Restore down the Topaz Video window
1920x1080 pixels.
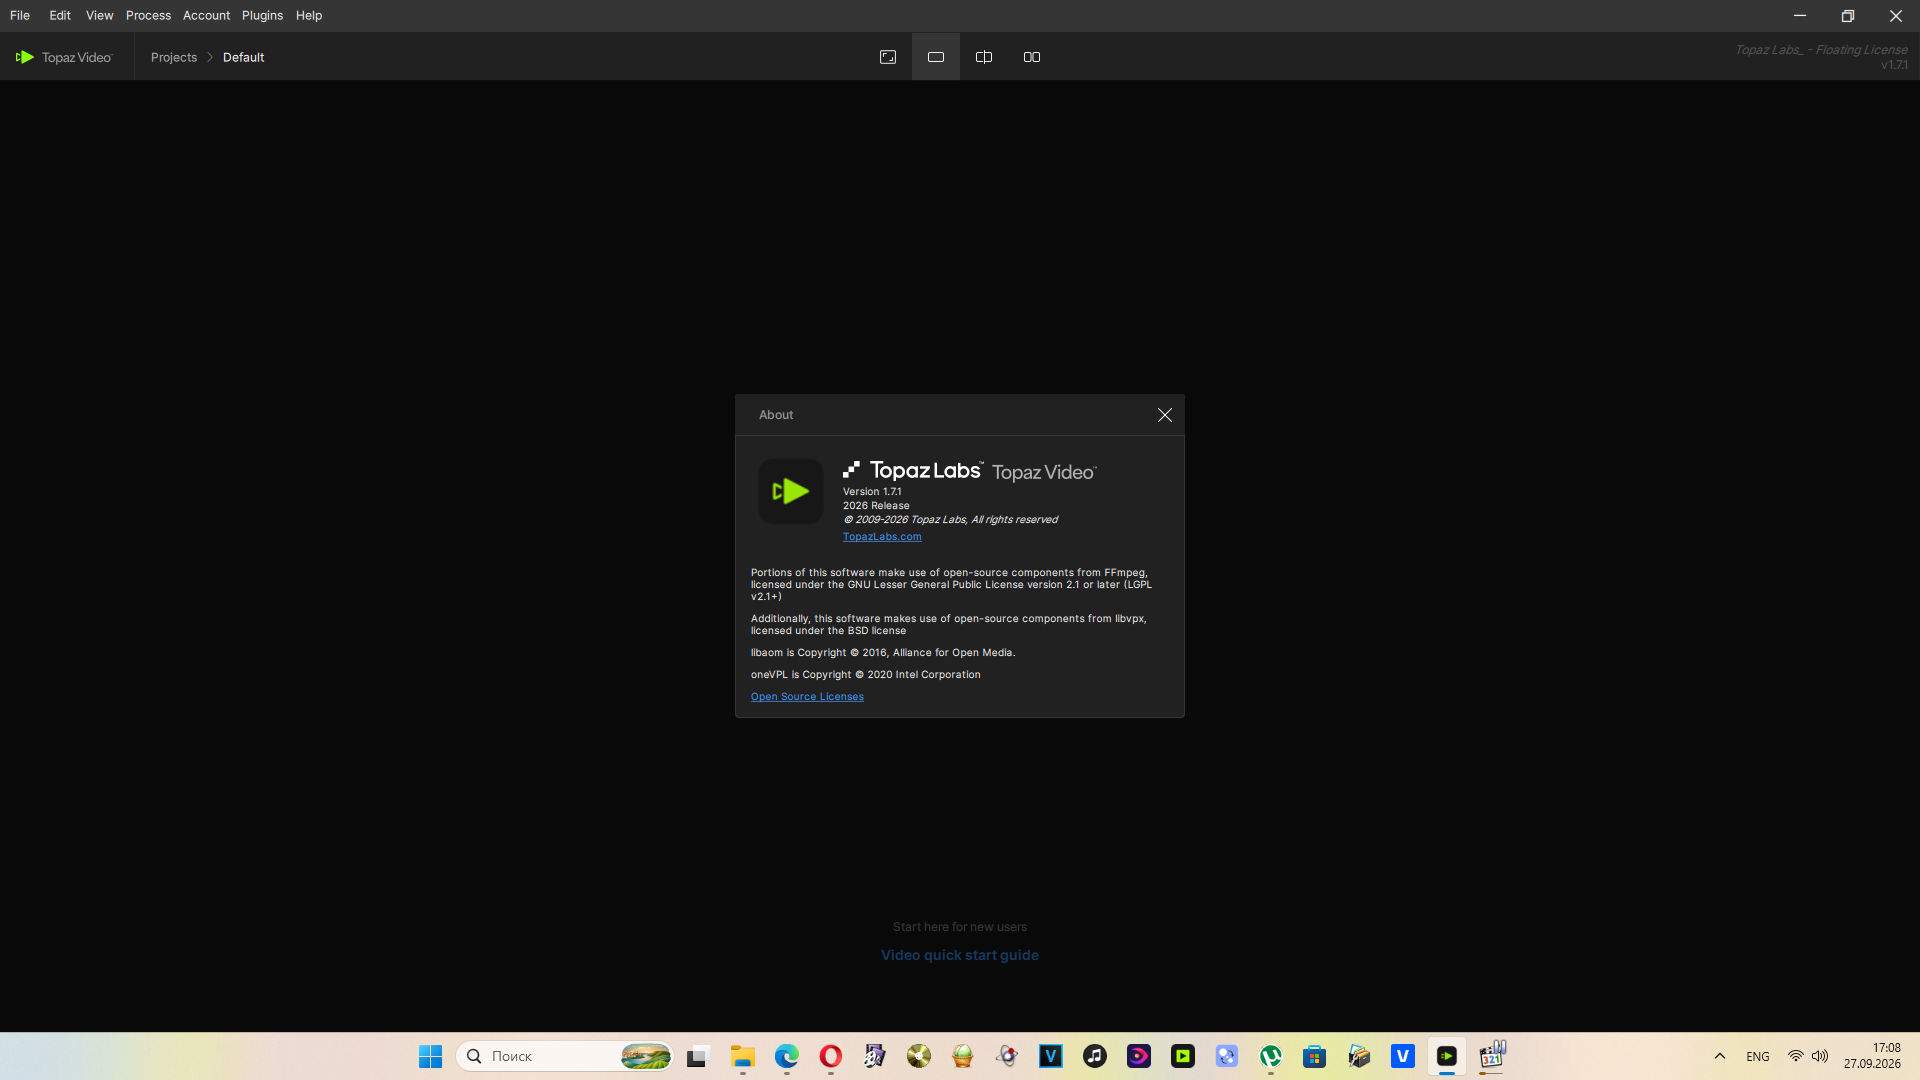pyautogui.click(x=1848, y=15)
